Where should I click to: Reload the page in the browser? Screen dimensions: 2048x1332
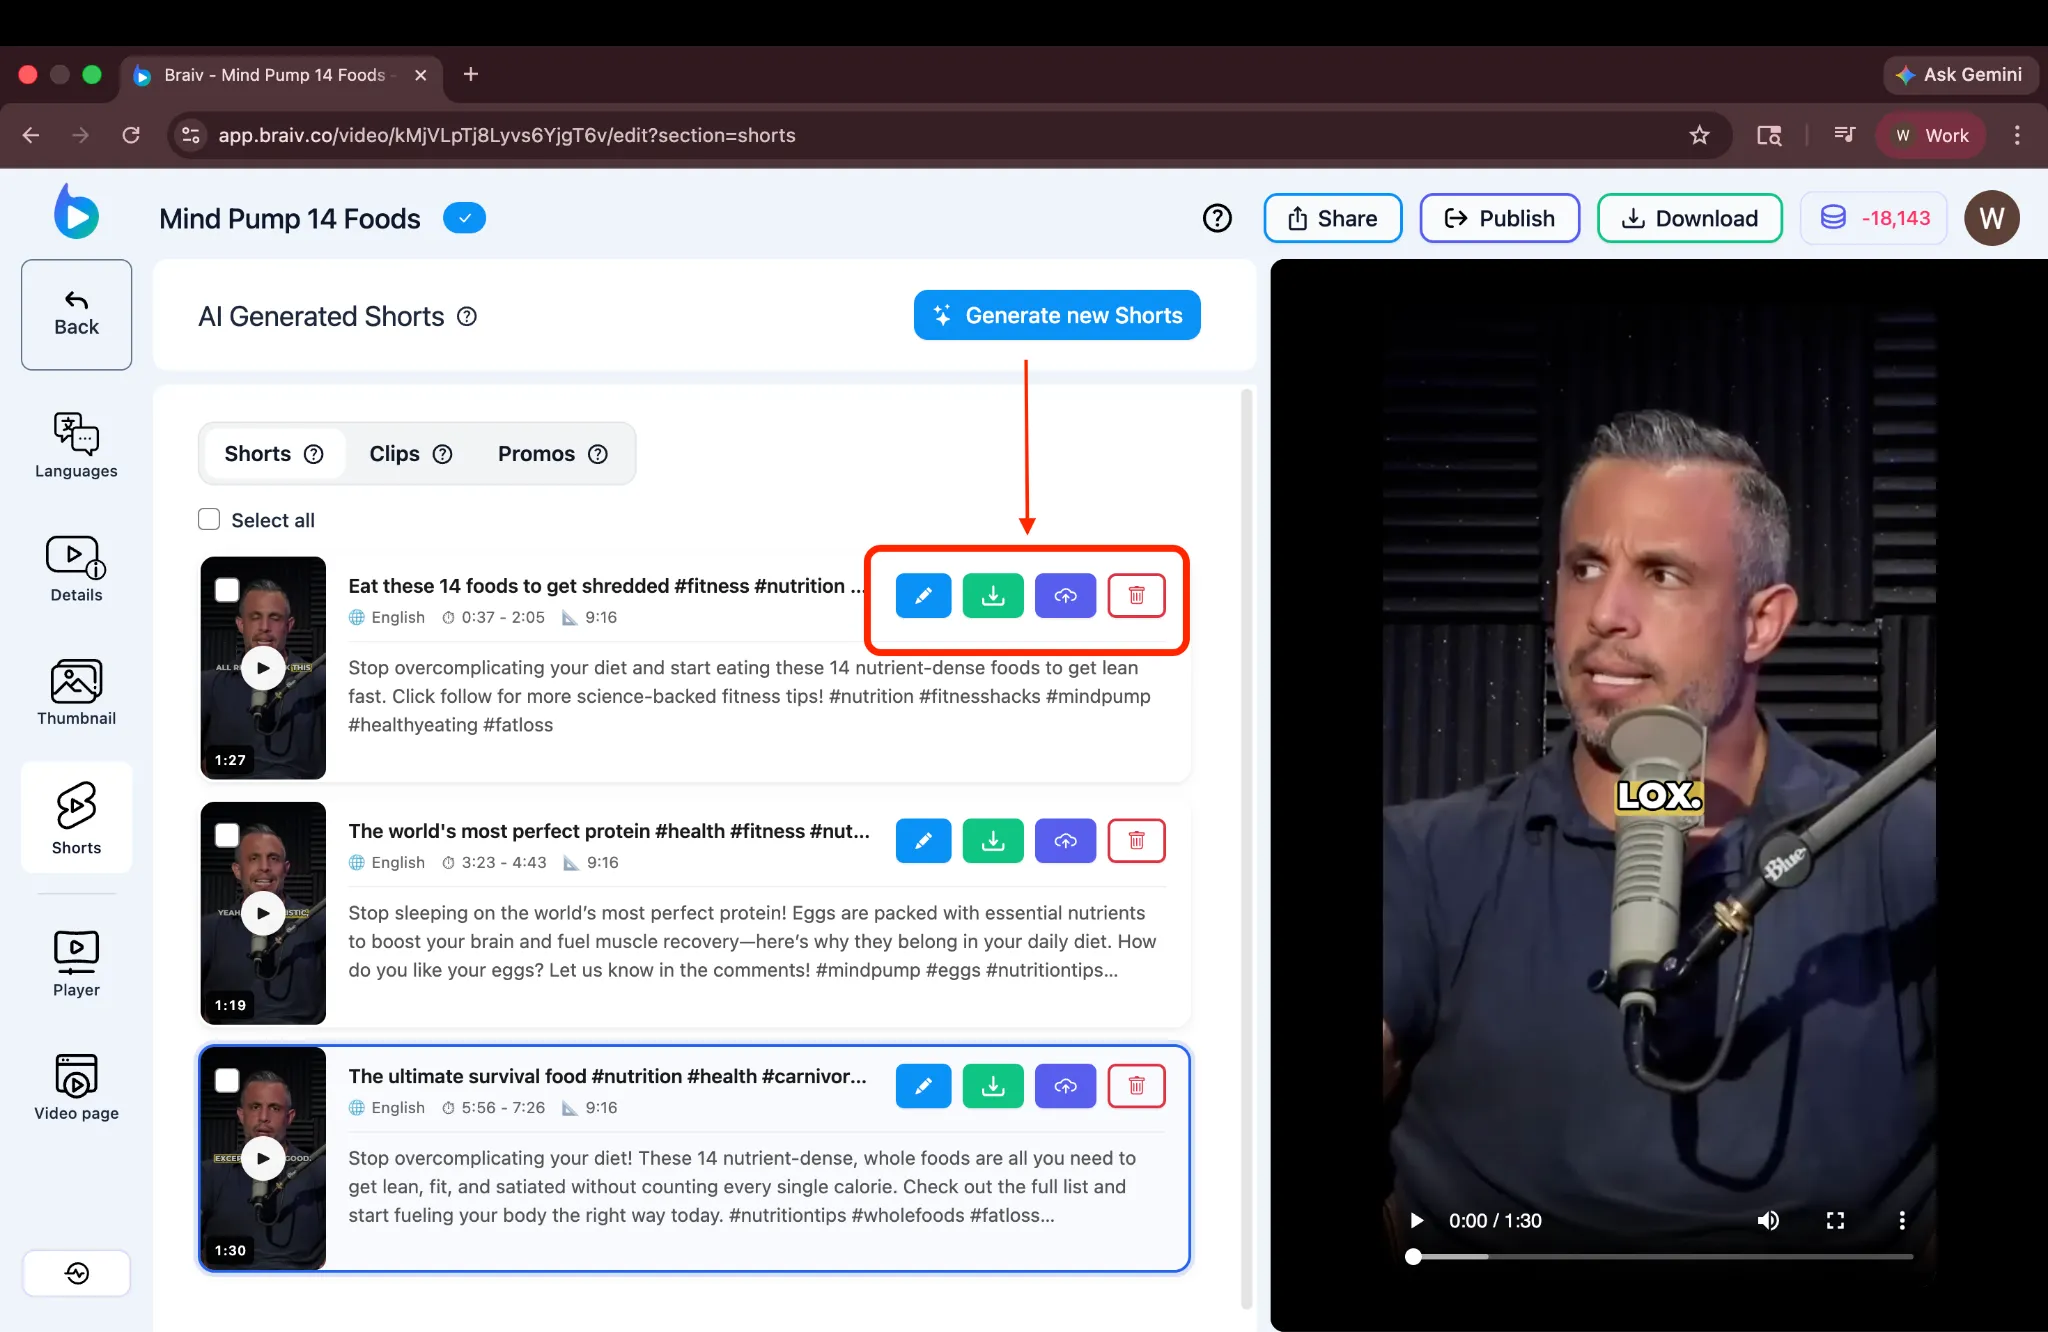[x=131, y=135]
